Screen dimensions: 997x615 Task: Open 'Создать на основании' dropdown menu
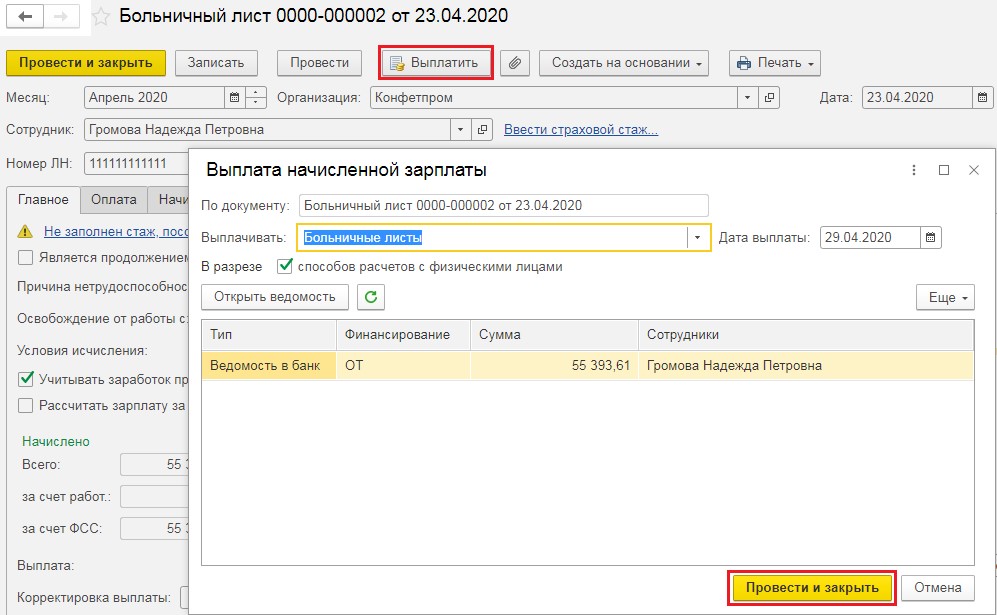pyautogui.click(x=624, y=63)
